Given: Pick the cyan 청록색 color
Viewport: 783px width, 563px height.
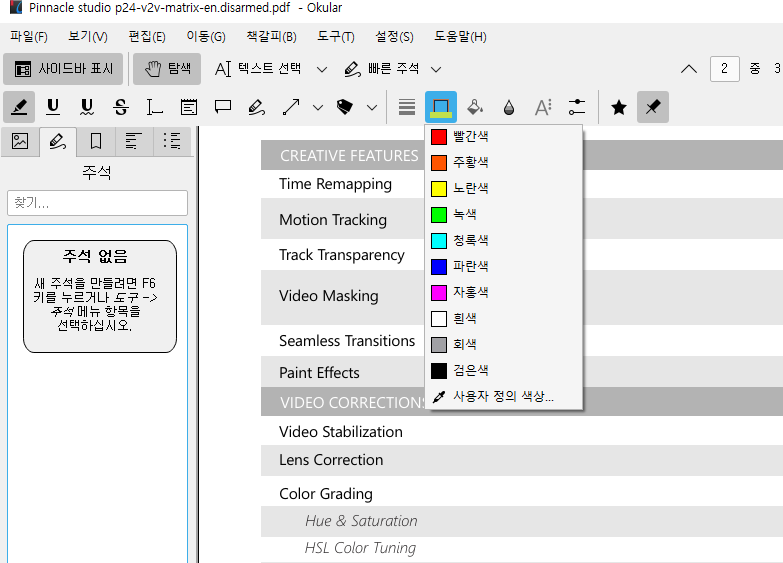Looking at the screenshot, I should tap(503, 240).
